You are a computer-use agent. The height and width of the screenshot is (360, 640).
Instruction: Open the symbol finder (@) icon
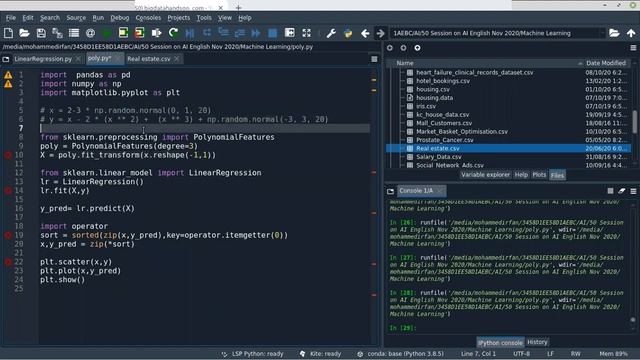[x=91, y=33]
